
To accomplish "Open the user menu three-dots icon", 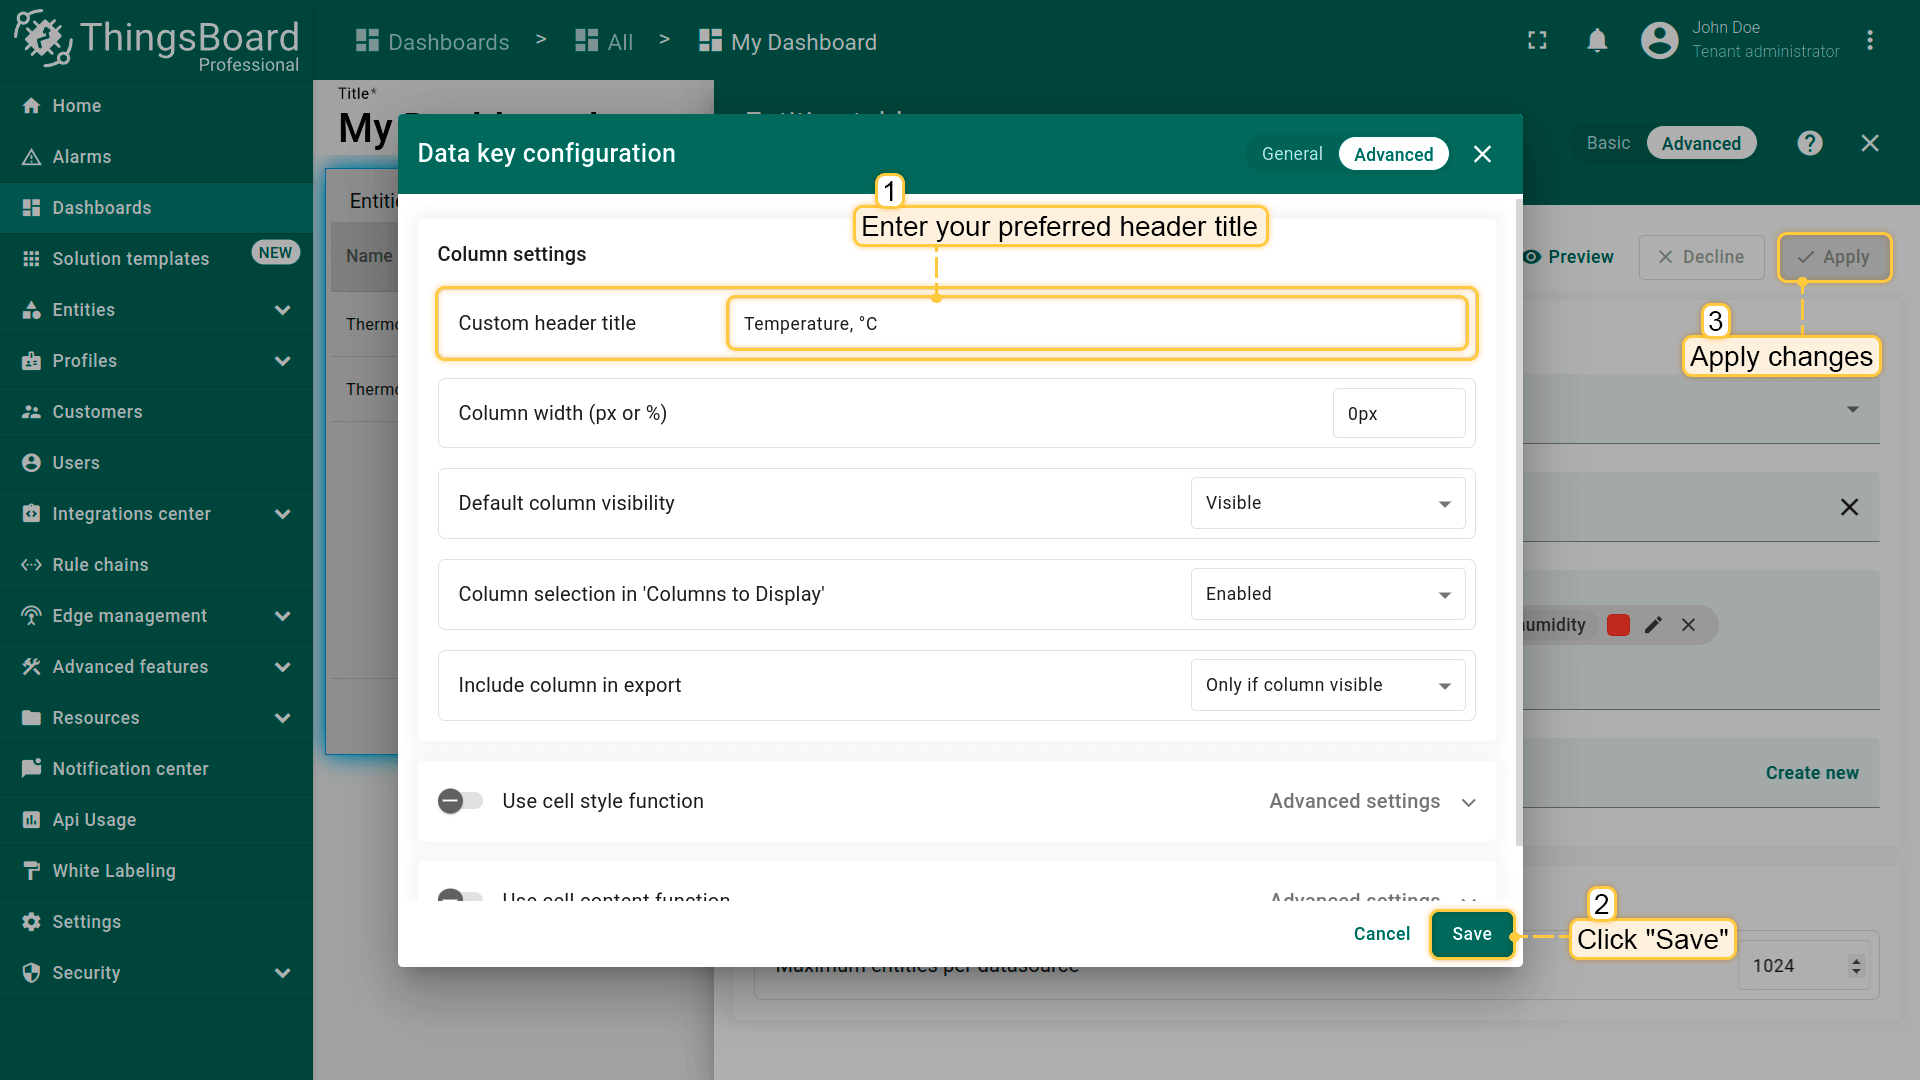I will [x=1869, y=41].
